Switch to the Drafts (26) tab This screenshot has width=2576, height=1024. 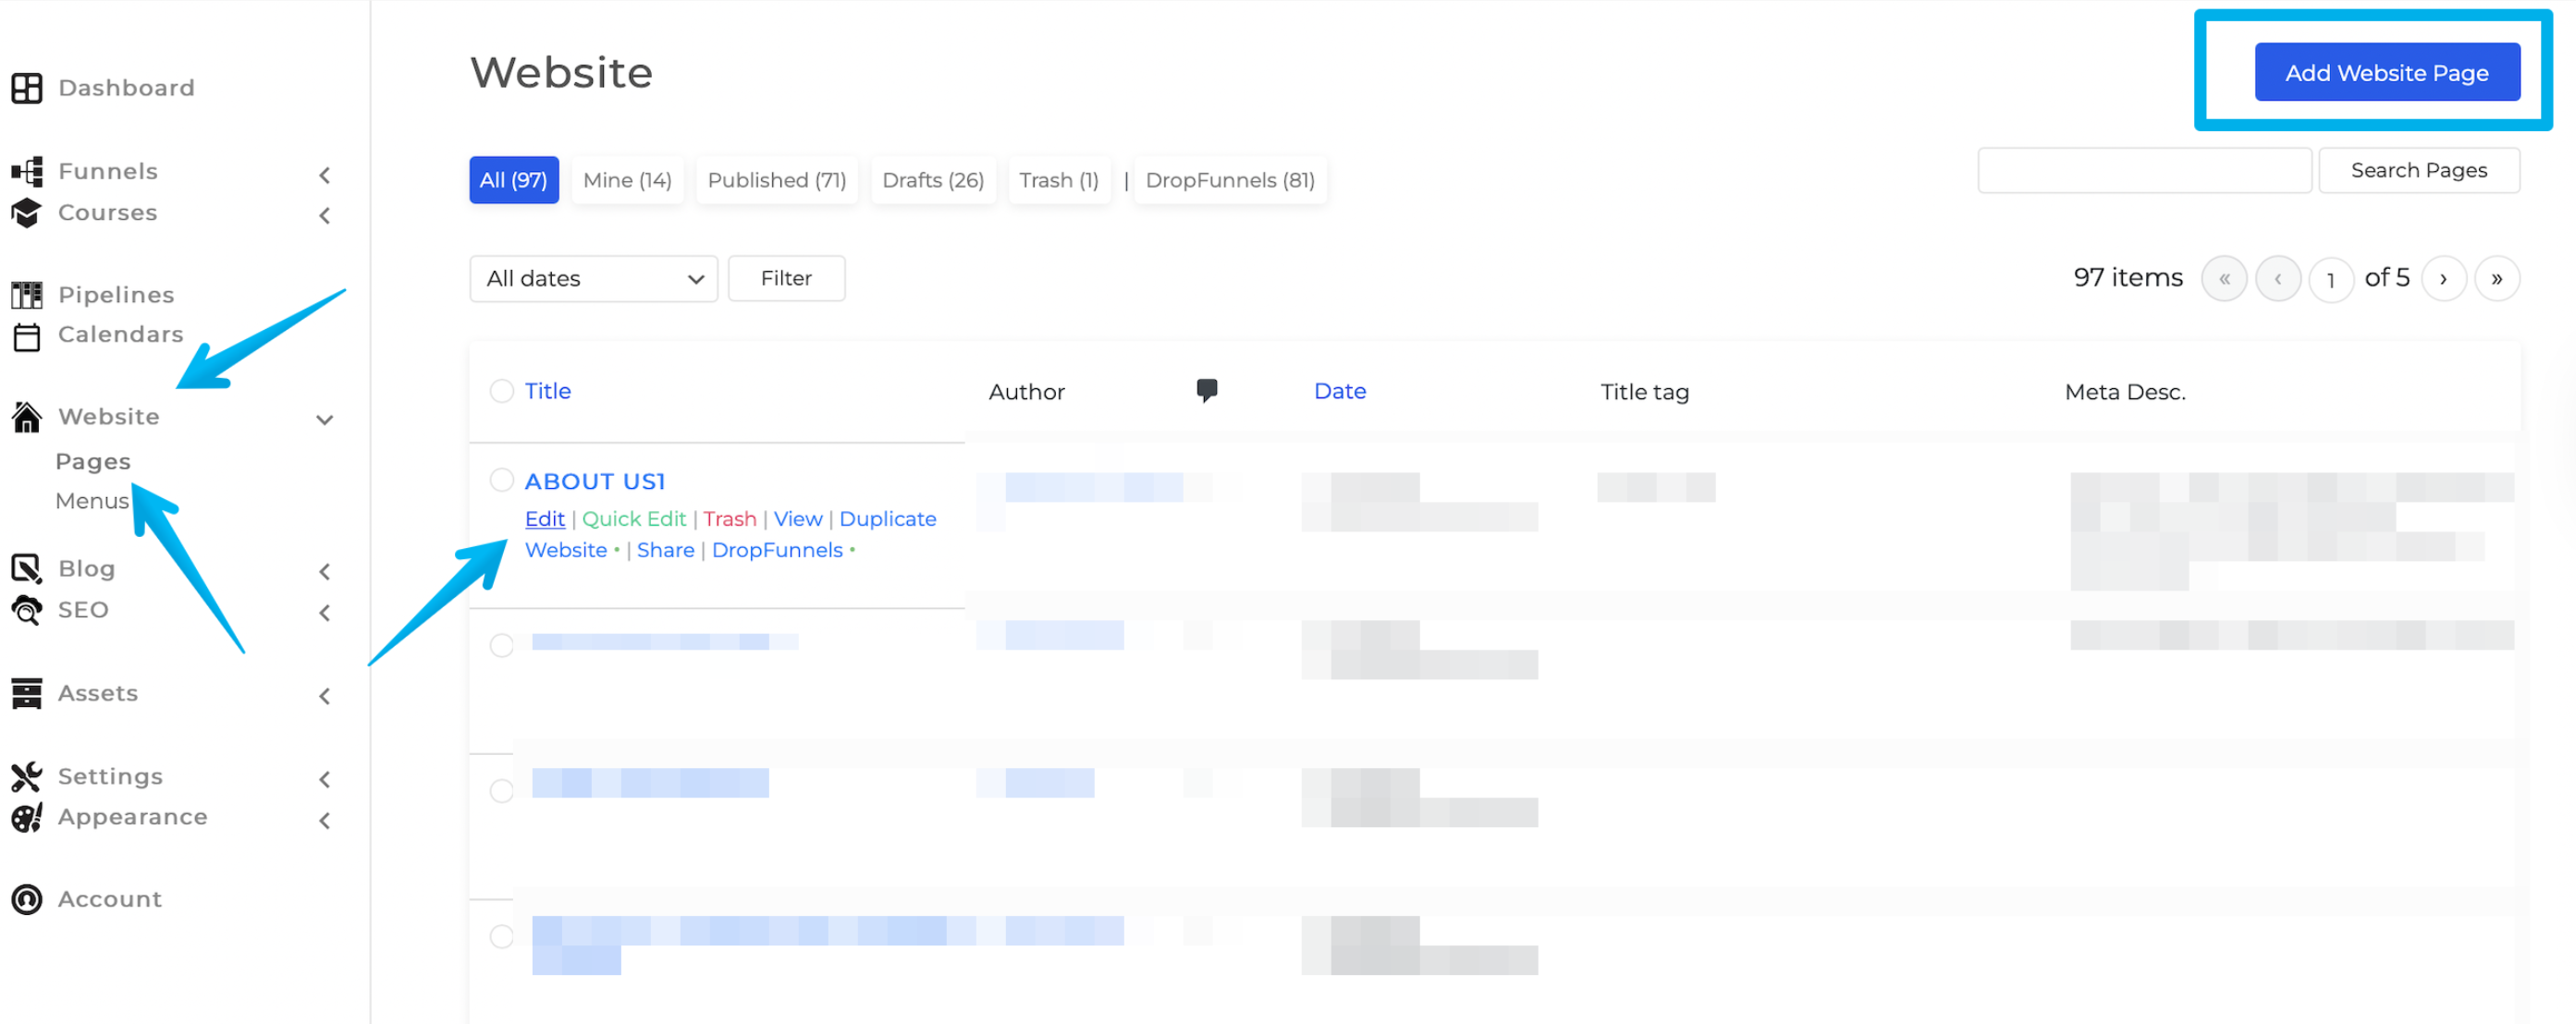pos(932,180)
